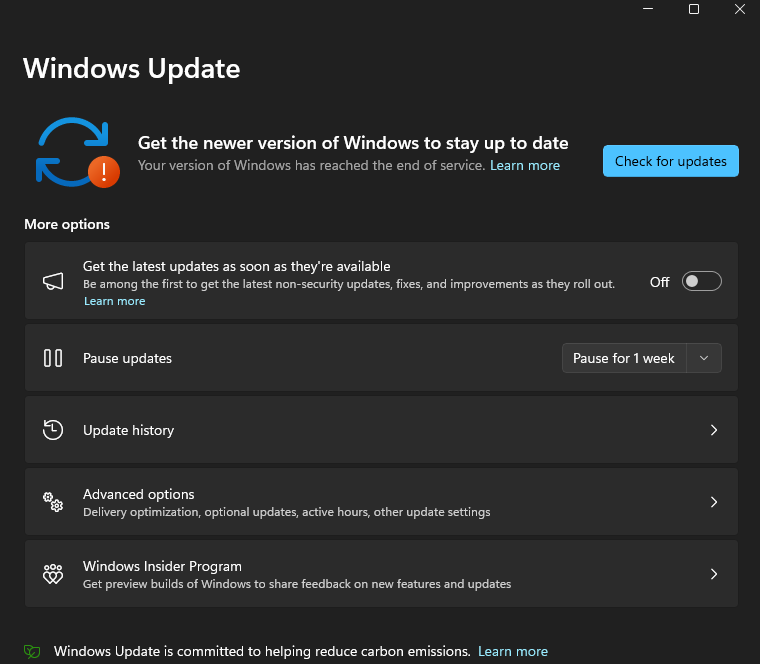Click the Windows Update page heading

131,68
